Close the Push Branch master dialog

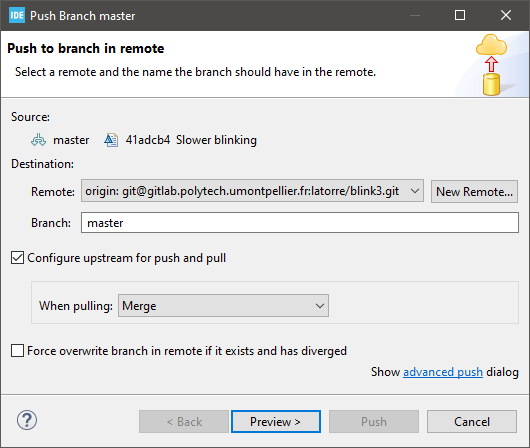[x=506, y=15]
